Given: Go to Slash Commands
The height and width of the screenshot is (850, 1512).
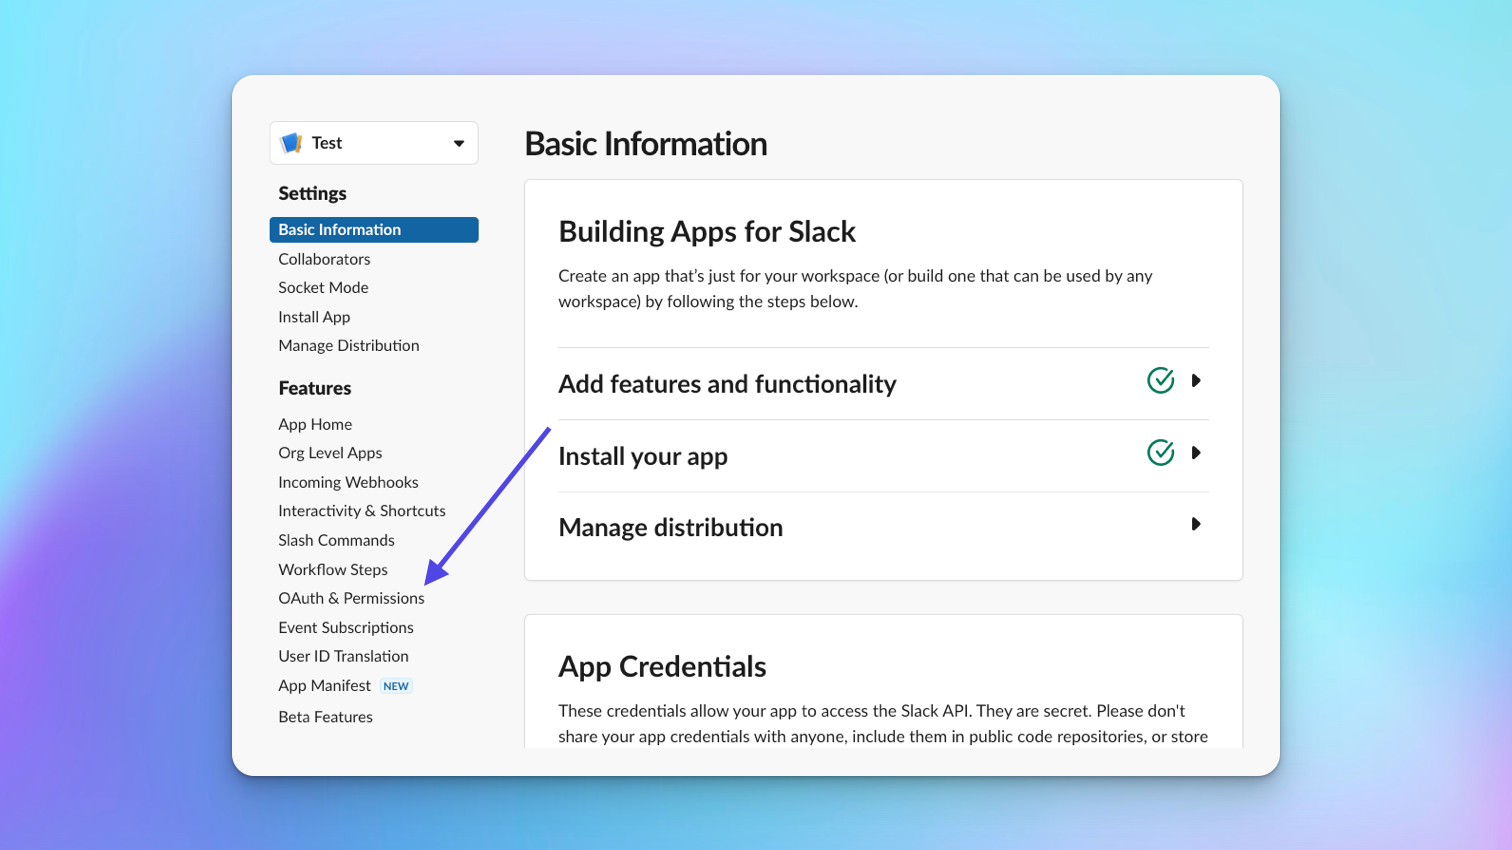Looking at the screenshot, I should point(336,540).
